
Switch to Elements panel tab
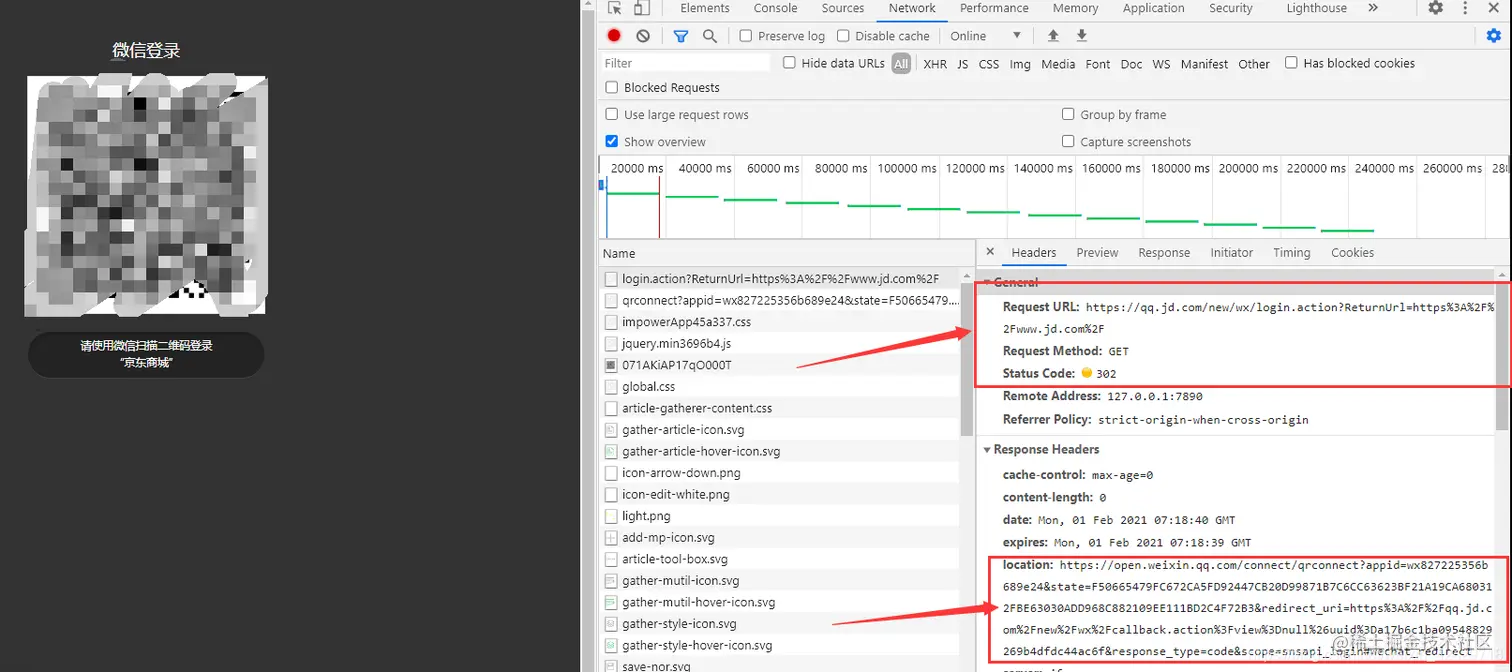[705, 8]
